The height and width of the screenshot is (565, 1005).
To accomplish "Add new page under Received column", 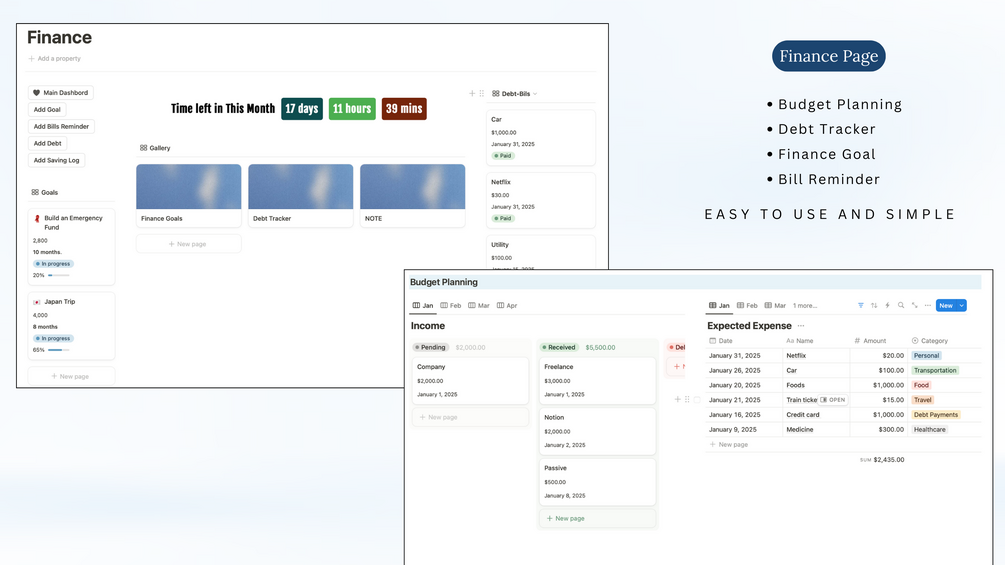I will [597, 518].
